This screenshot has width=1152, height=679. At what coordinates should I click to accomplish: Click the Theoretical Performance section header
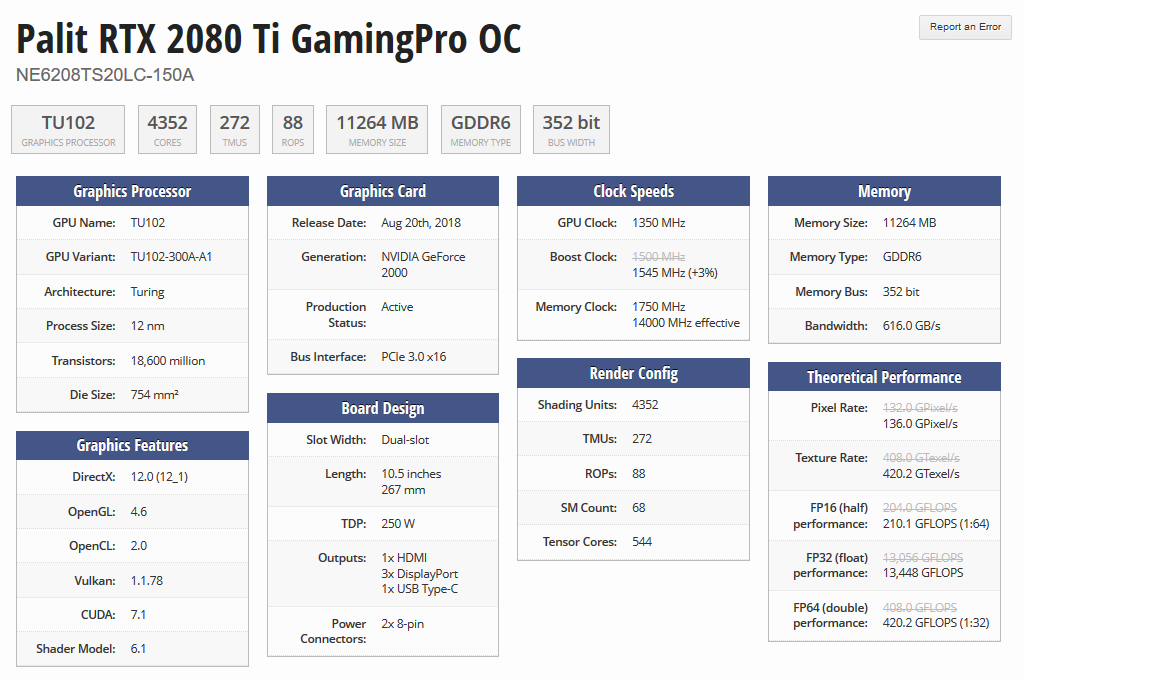tap(885, 377)
